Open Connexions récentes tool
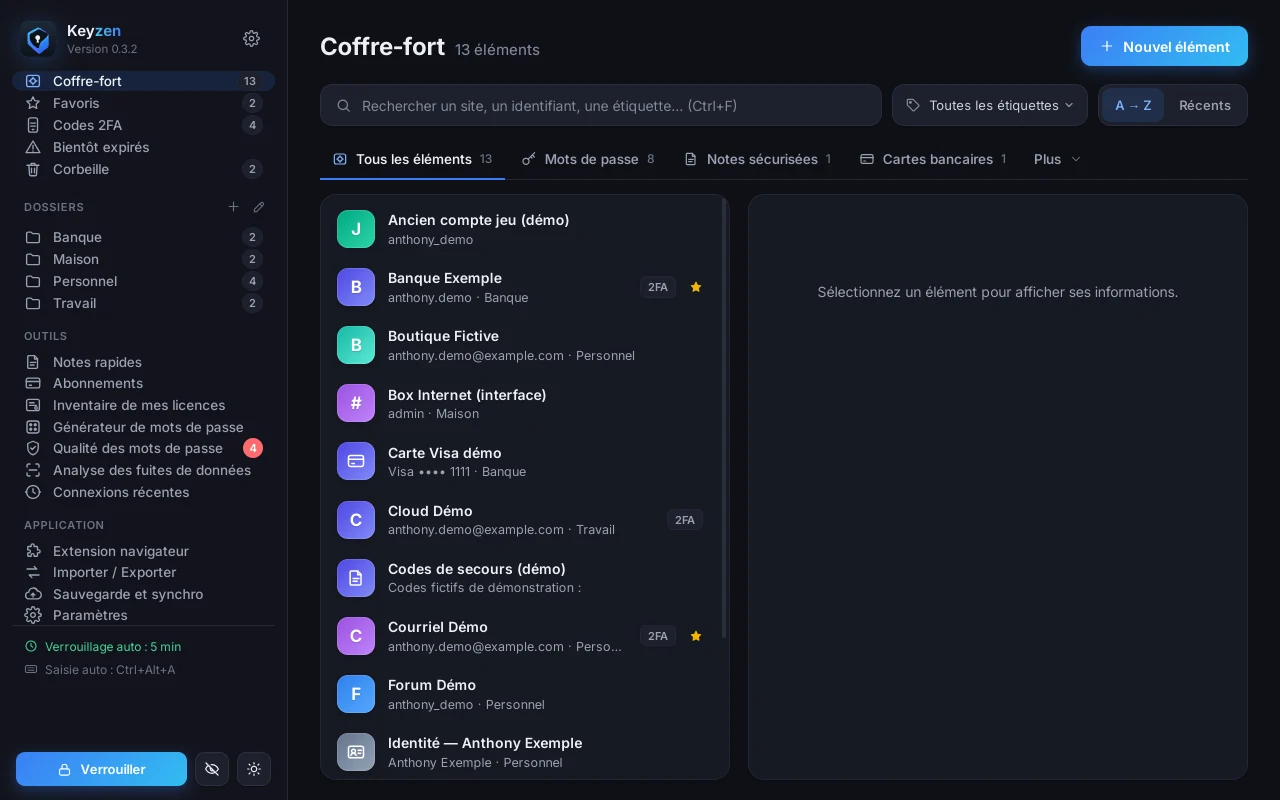 (143, 492)
